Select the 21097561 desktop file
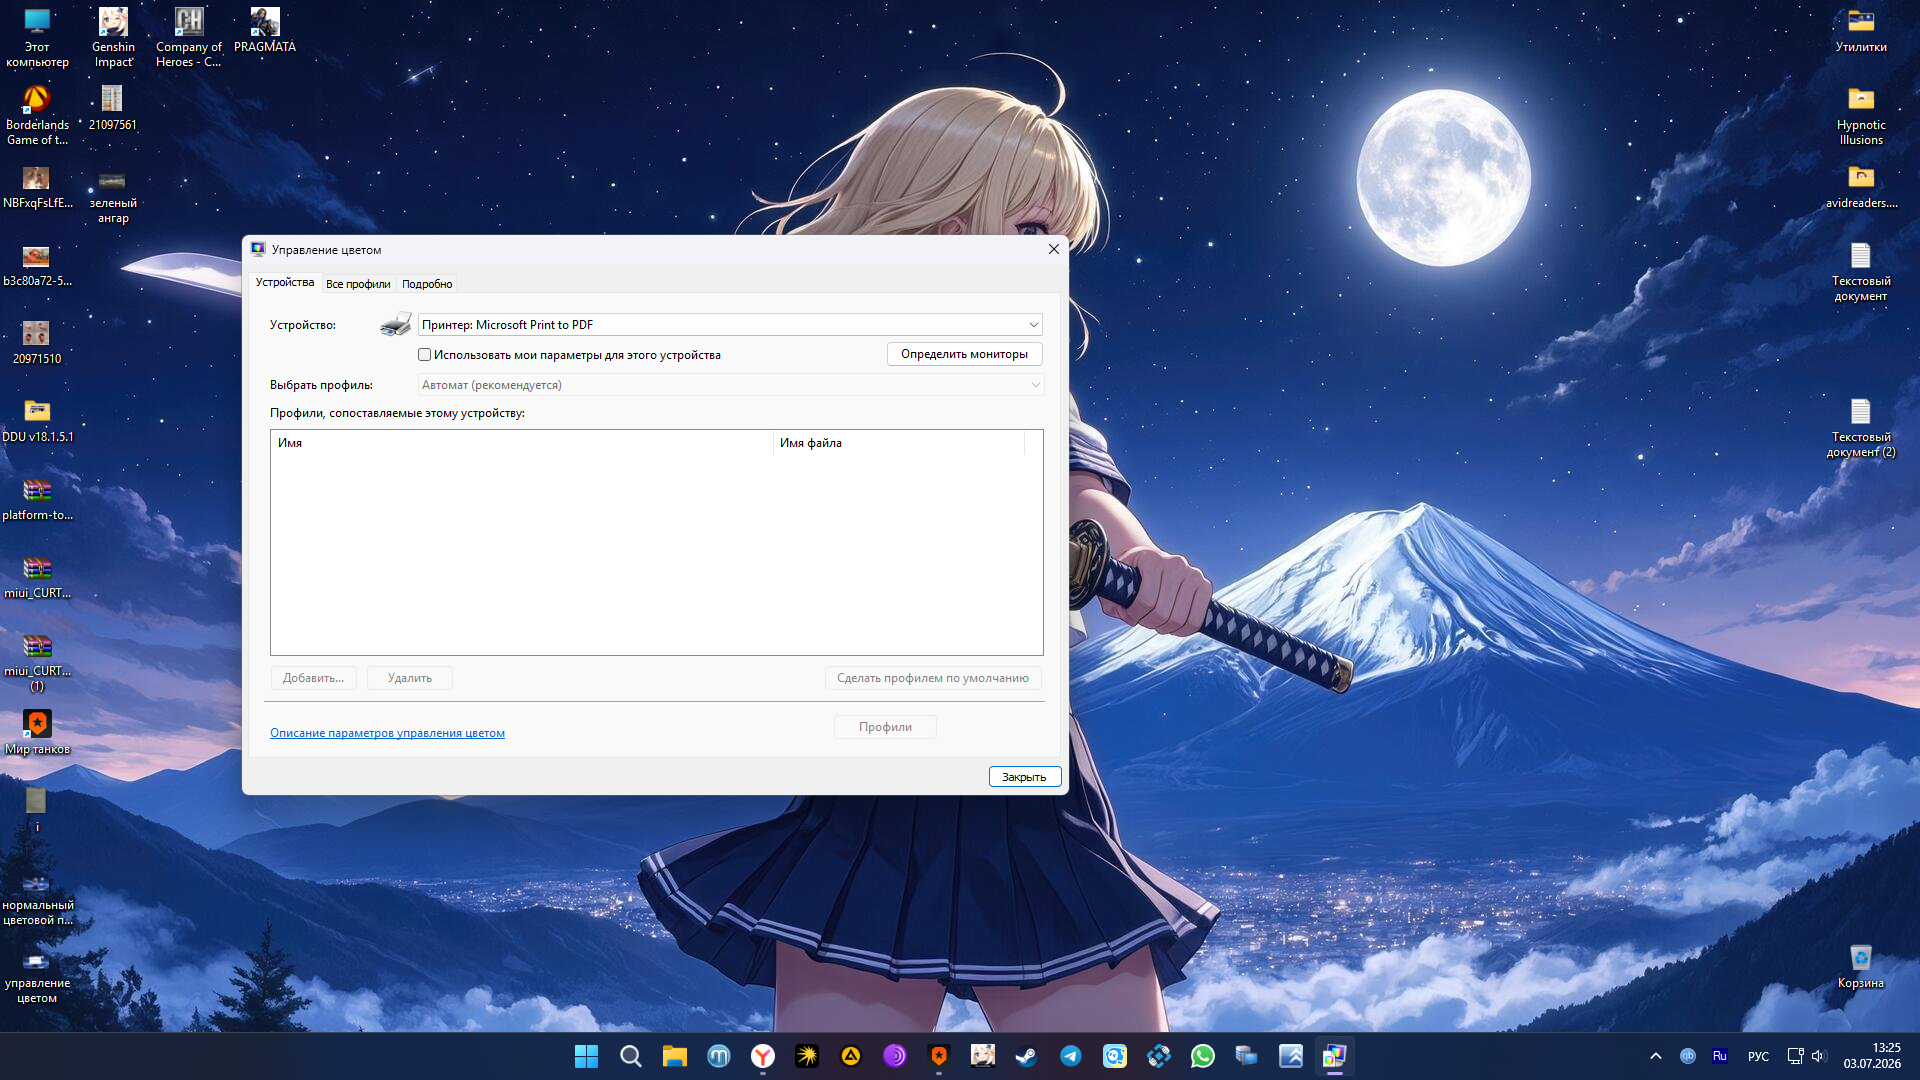 [112, 109]
